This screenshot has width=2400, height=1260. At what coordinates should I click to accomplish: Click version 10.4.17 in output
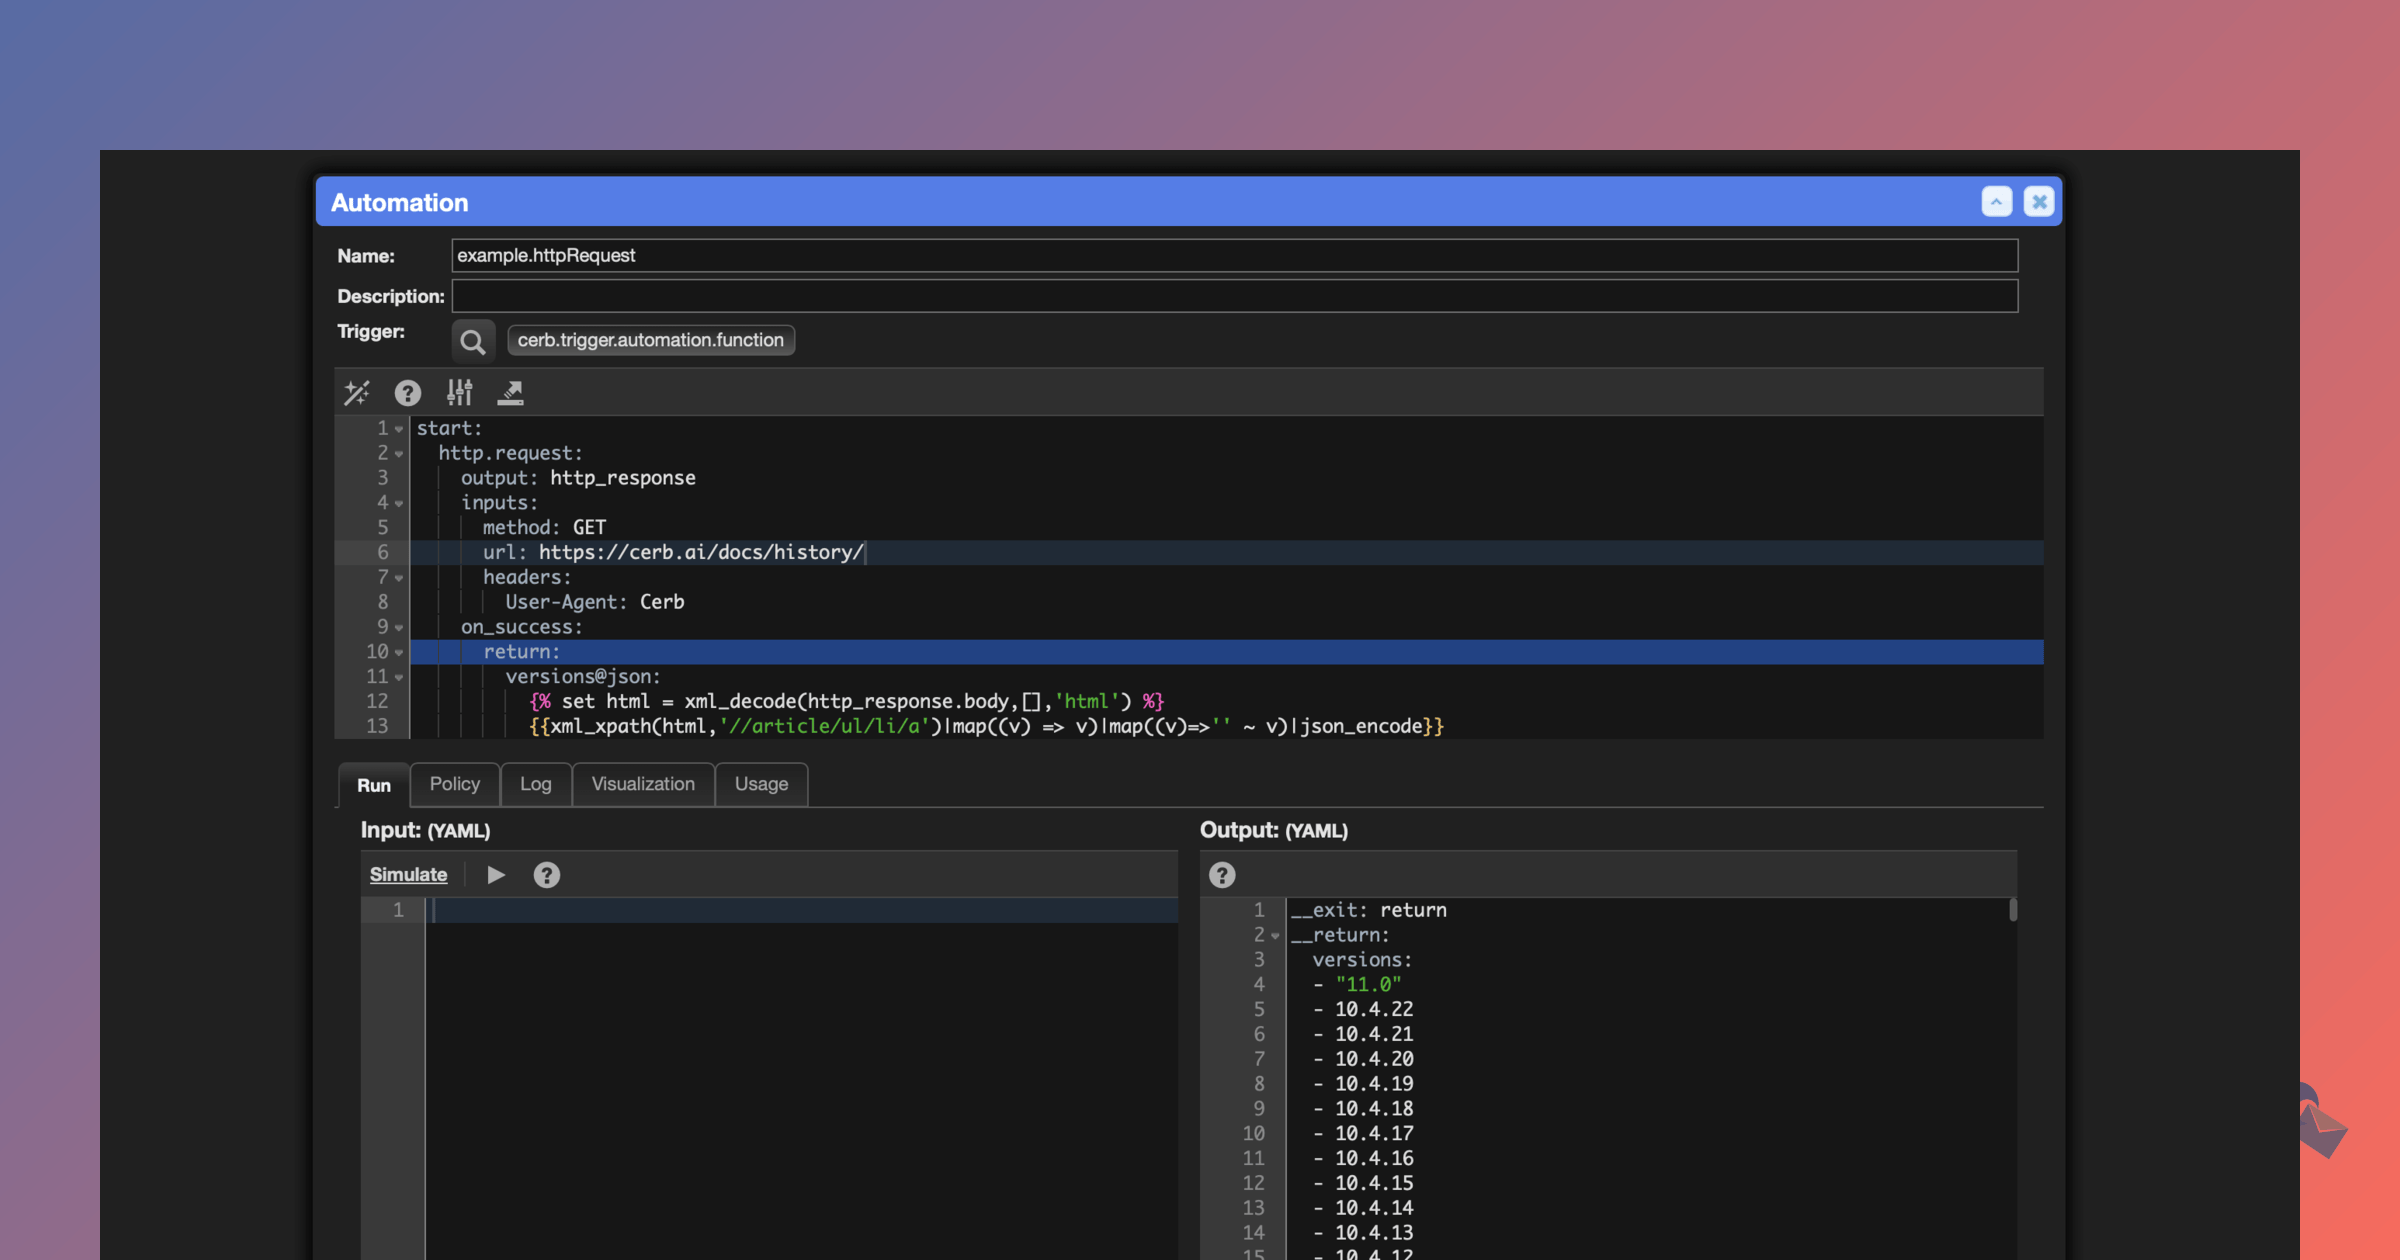tap(1374, 1134)
